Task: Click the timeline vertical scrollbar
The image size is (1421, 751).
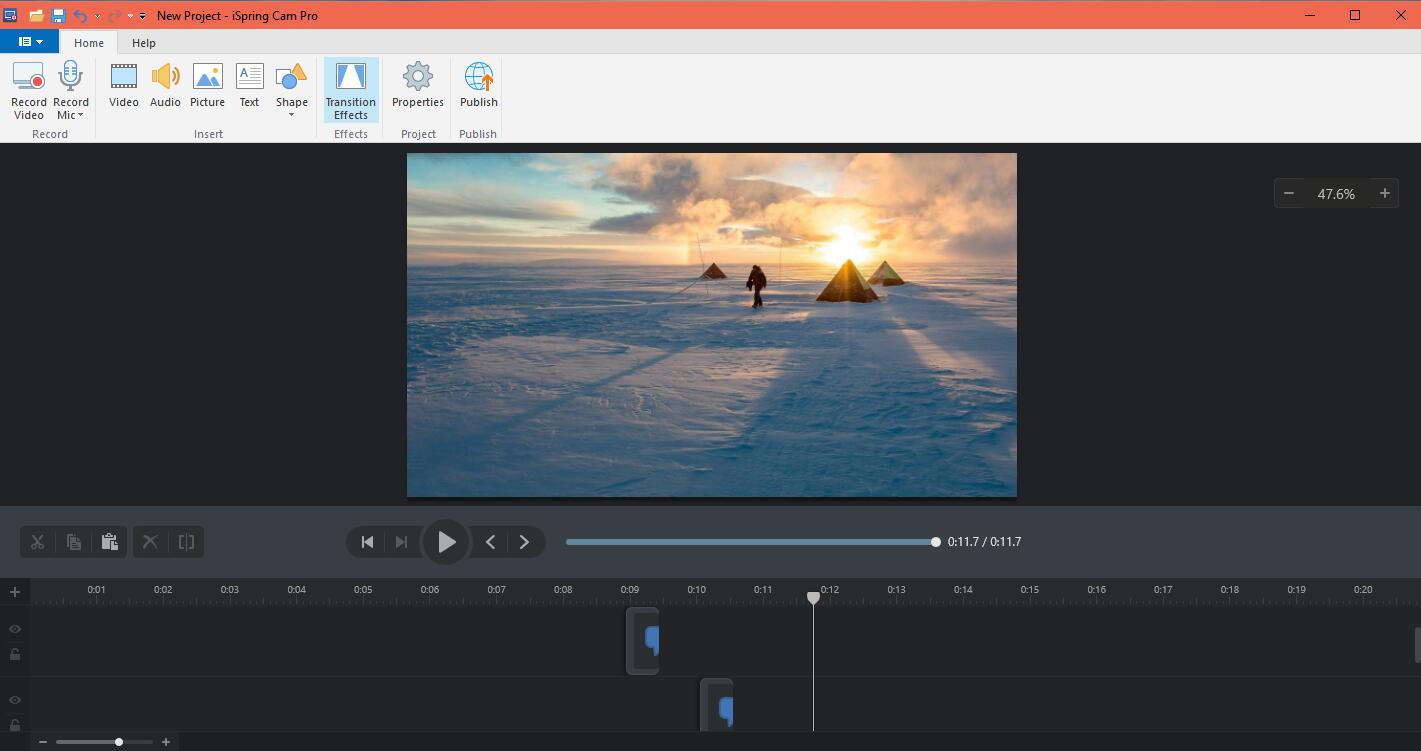Action: [1417, 645]
